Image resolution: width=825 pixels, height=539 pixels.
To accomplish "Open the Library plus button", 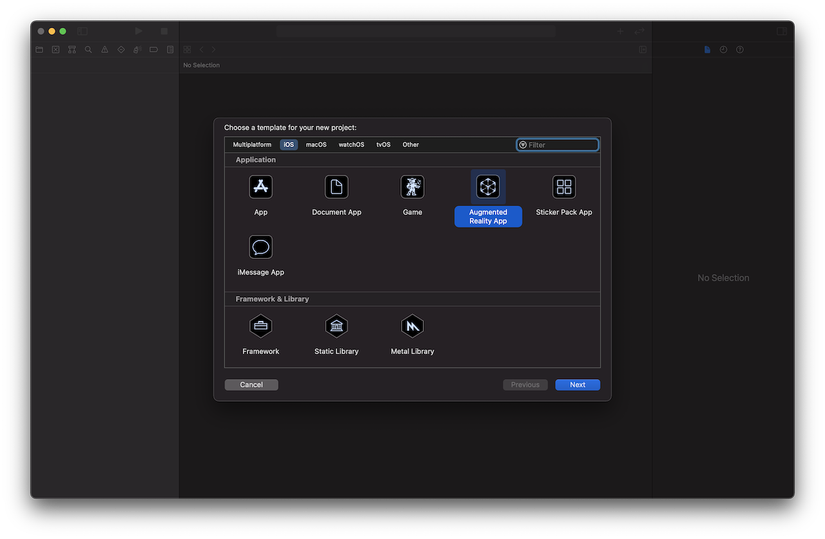I will pyautogui.click(x=620, y=31).
